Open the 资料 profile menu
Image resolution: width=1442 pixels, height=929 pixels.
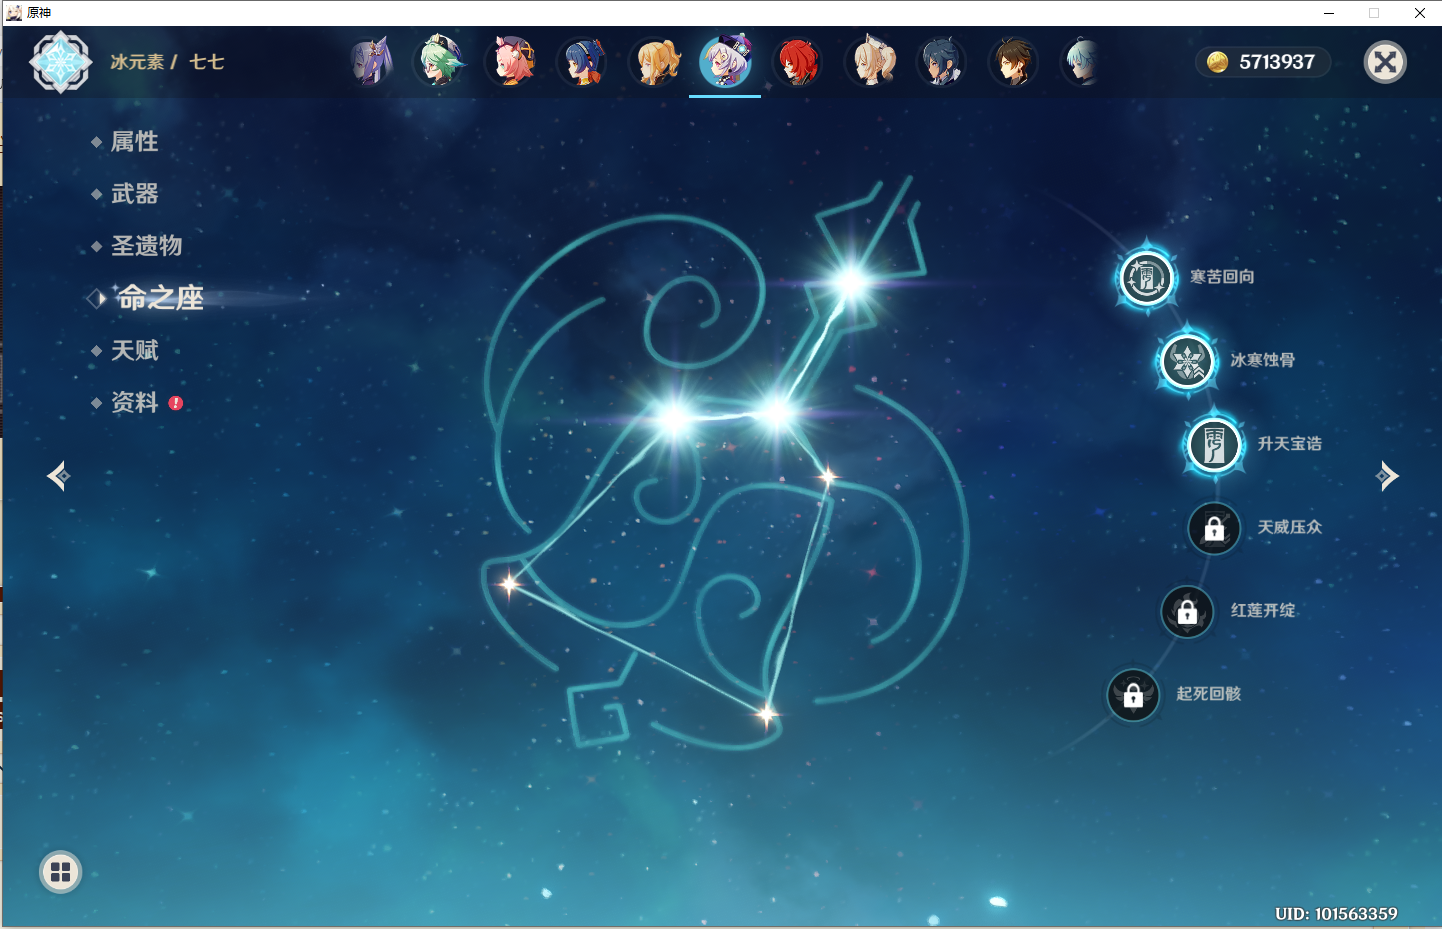[x=135, y=403]
